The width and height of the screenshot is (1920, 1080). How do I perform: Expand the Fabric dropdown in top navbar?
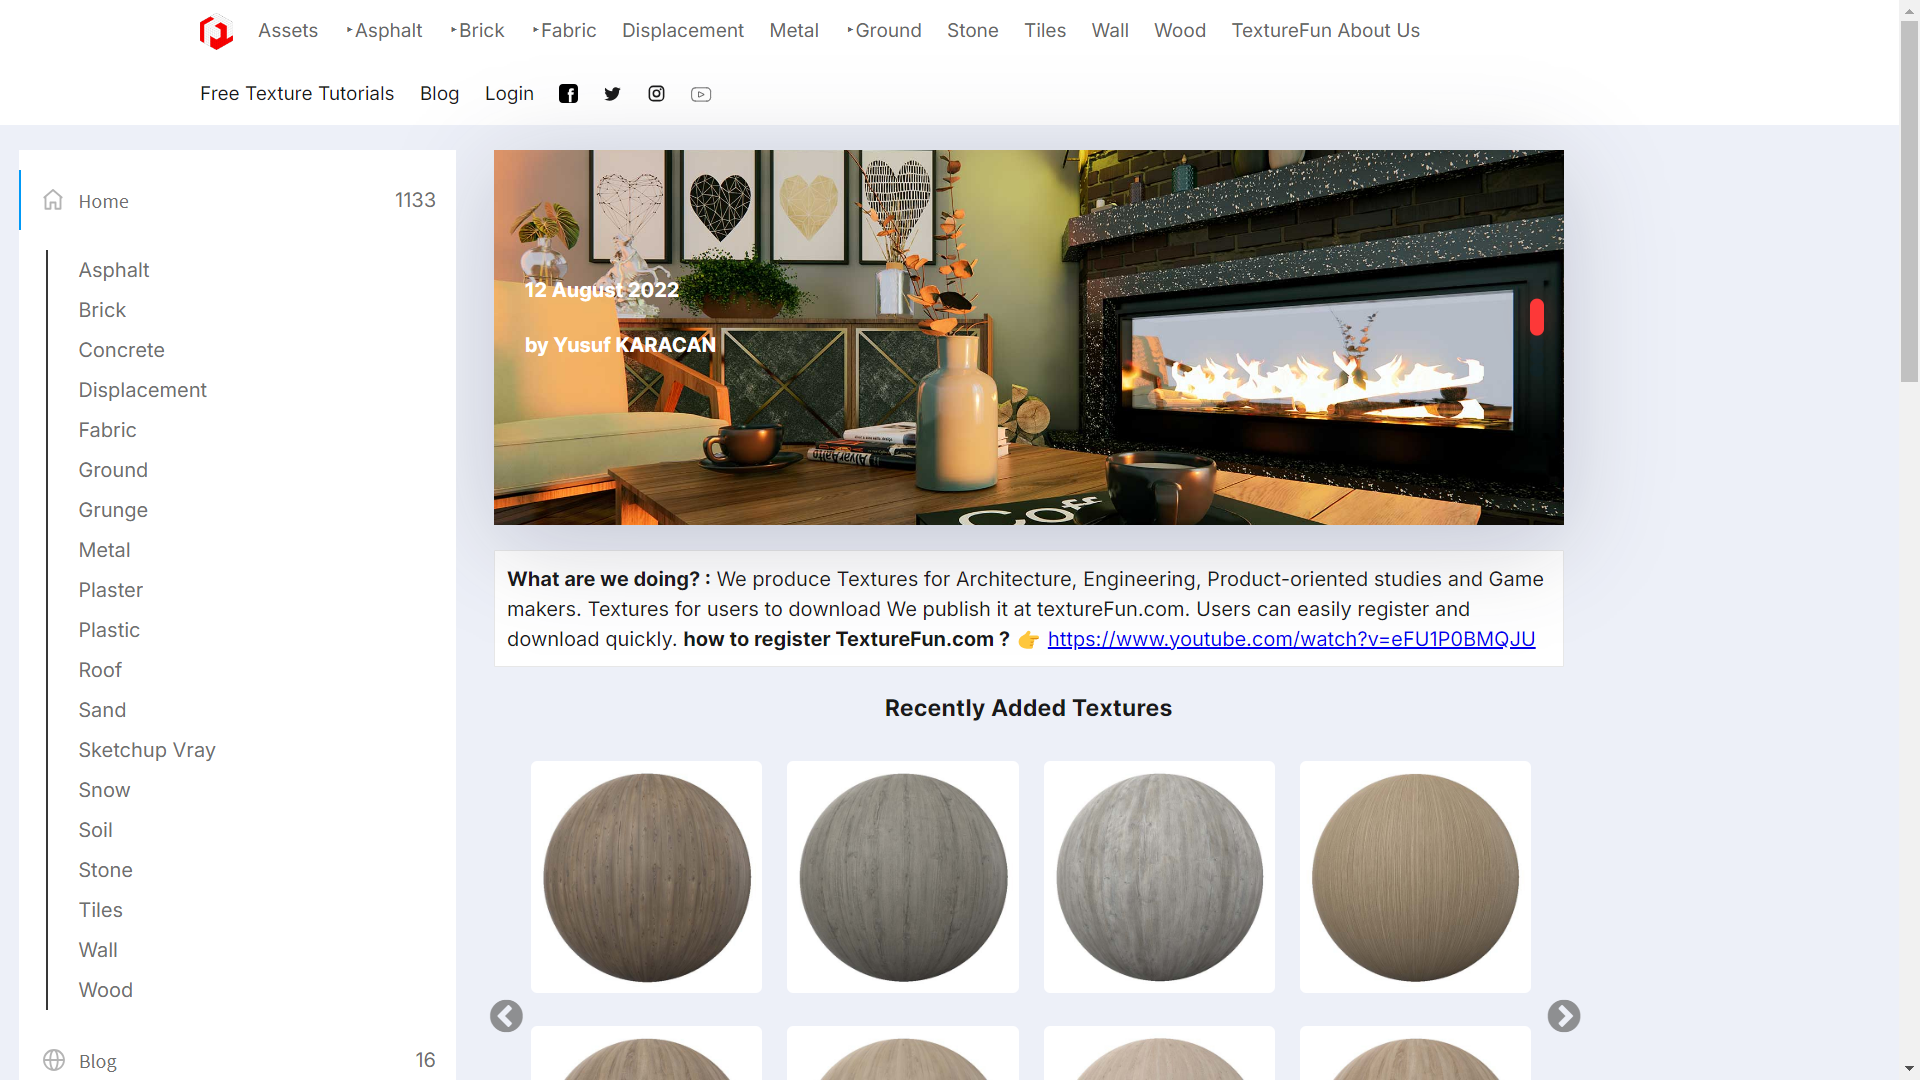pos(535,31)
